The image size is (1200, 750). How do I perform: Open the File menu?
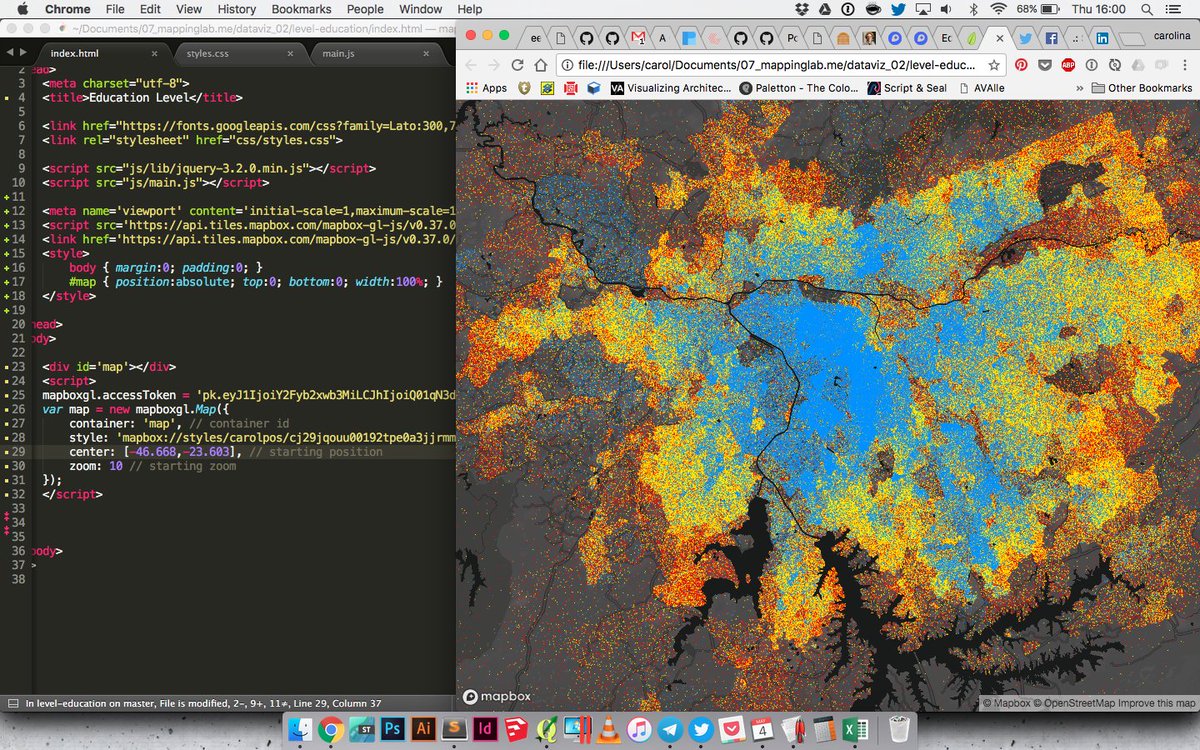114,9
